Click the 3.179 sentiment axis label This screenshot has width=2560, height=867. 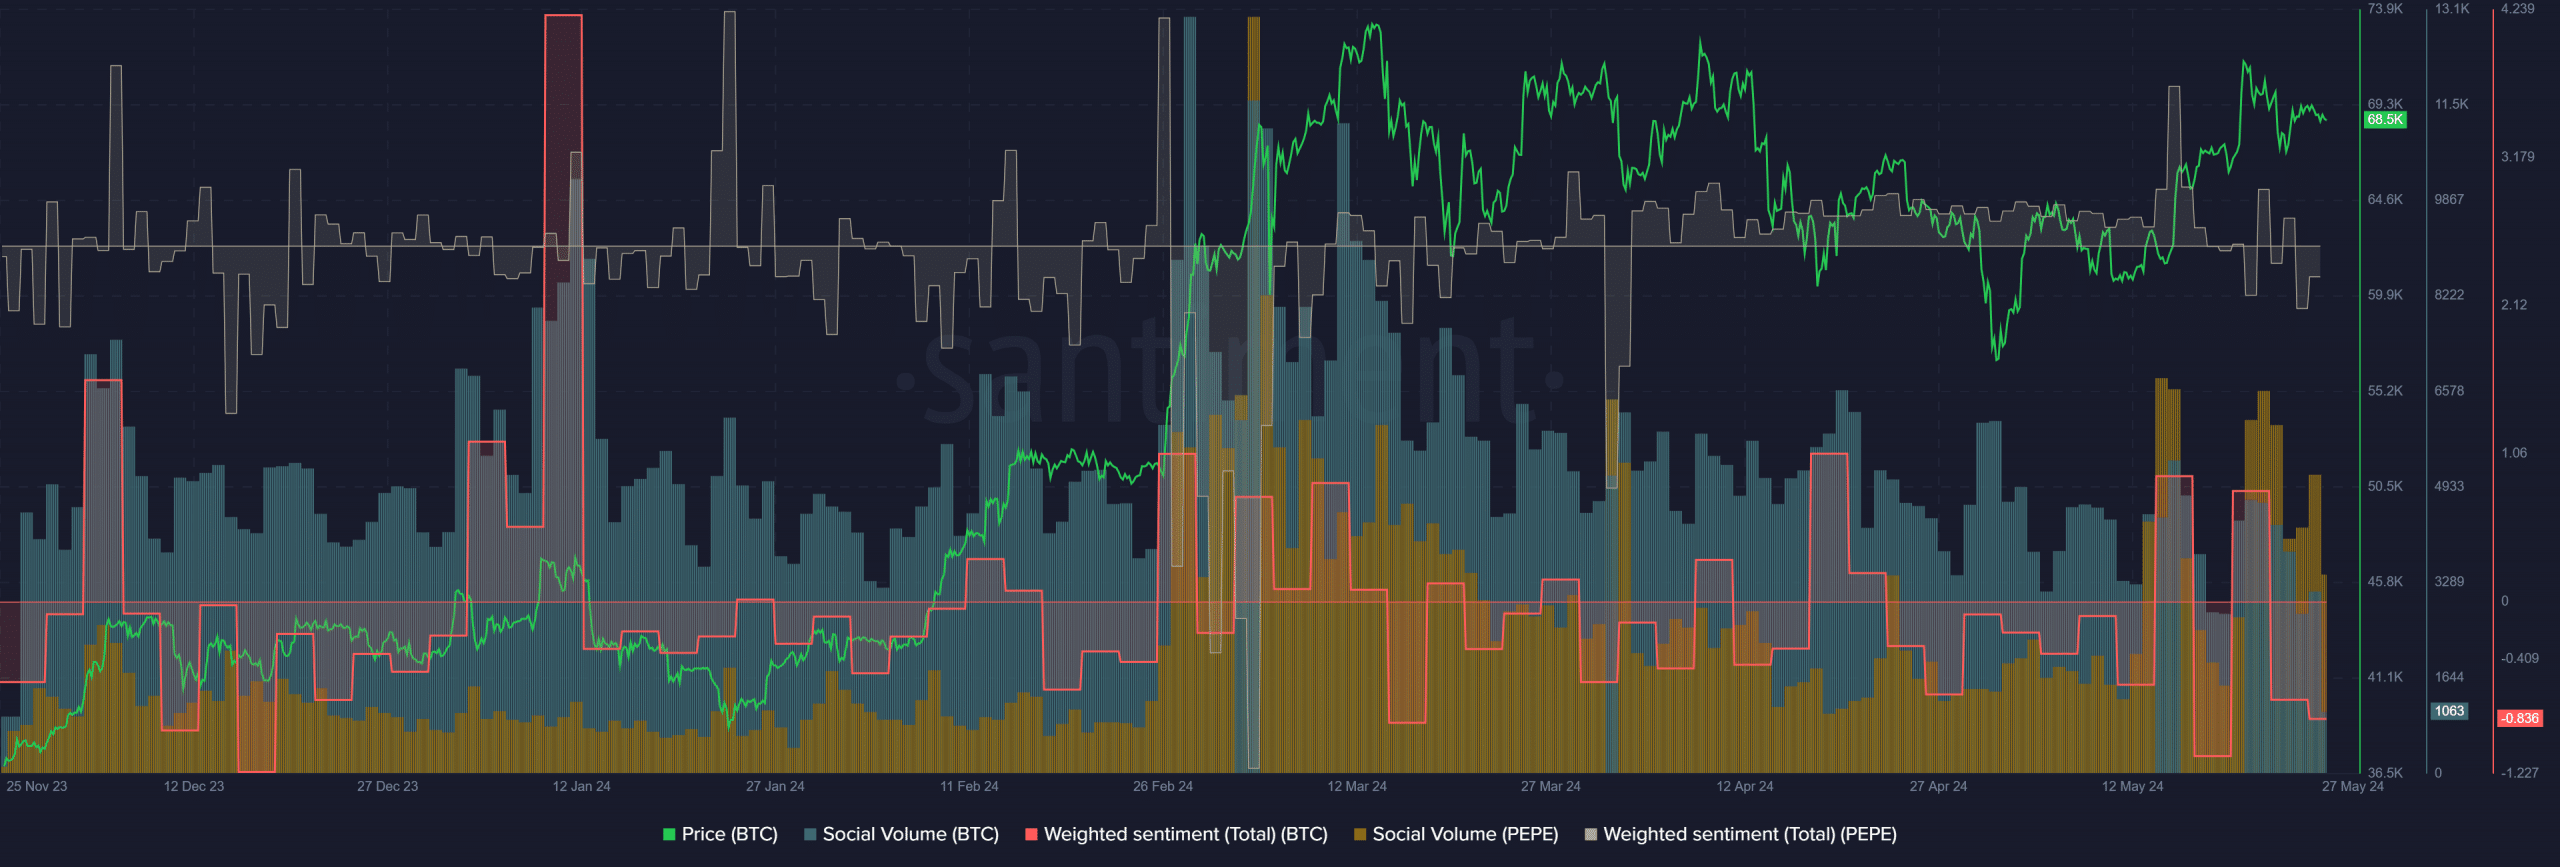click(2518, 157)
